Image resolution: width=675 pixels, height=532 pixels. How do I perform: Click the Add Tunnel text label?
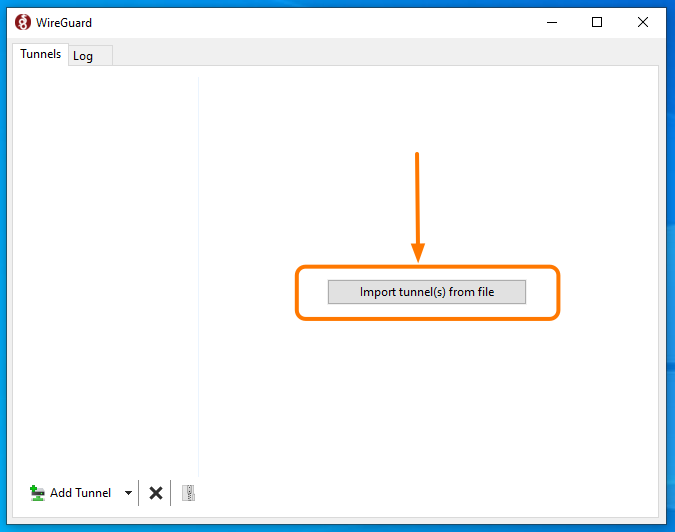[80, 493]
